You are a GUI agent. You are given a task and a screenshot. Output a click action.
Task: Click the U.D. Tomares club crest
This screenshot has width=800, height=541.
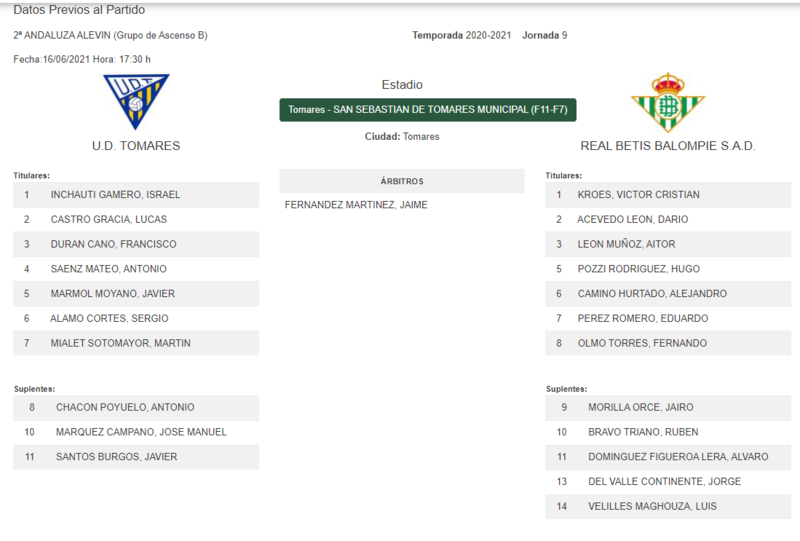[136, 102]
